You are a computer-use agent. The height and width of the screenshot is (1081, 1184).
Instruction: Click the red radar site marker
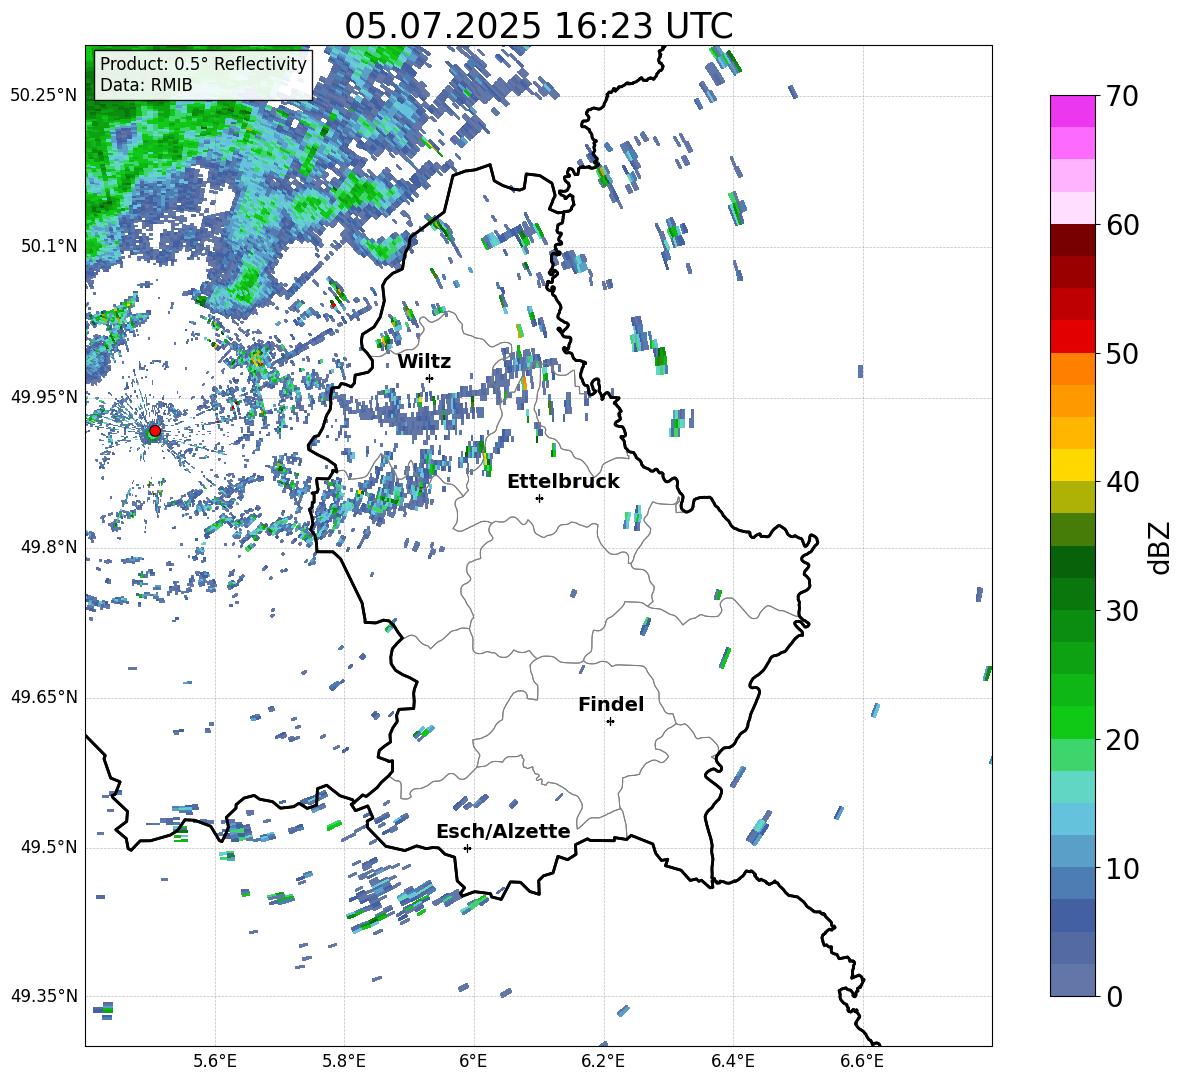pos(155,431)
